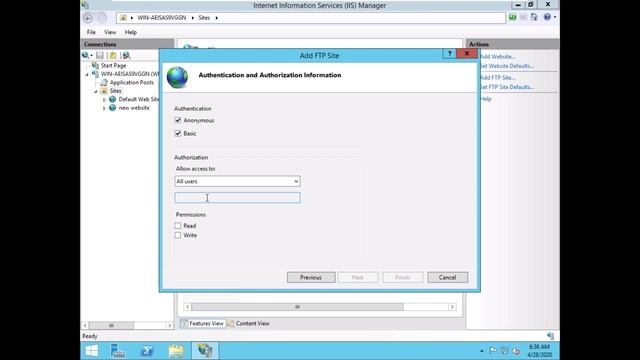
Task: Click the dialog help question mark button
Action: pyautogui.click(x=449, y=53)
